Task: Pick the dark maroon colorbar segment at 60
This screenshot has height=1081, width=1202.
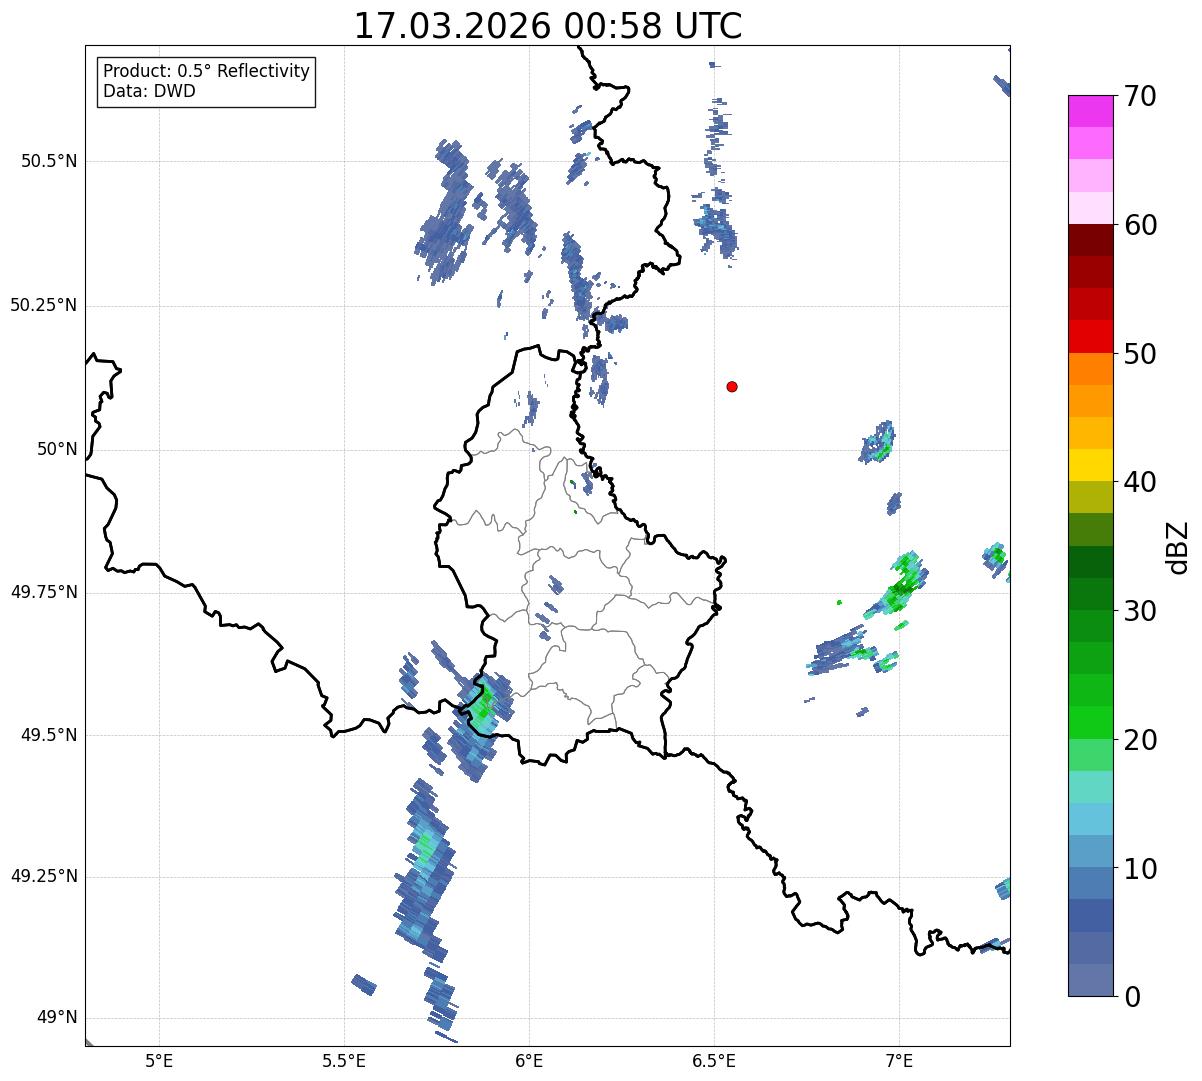Action: point(1090,240)
